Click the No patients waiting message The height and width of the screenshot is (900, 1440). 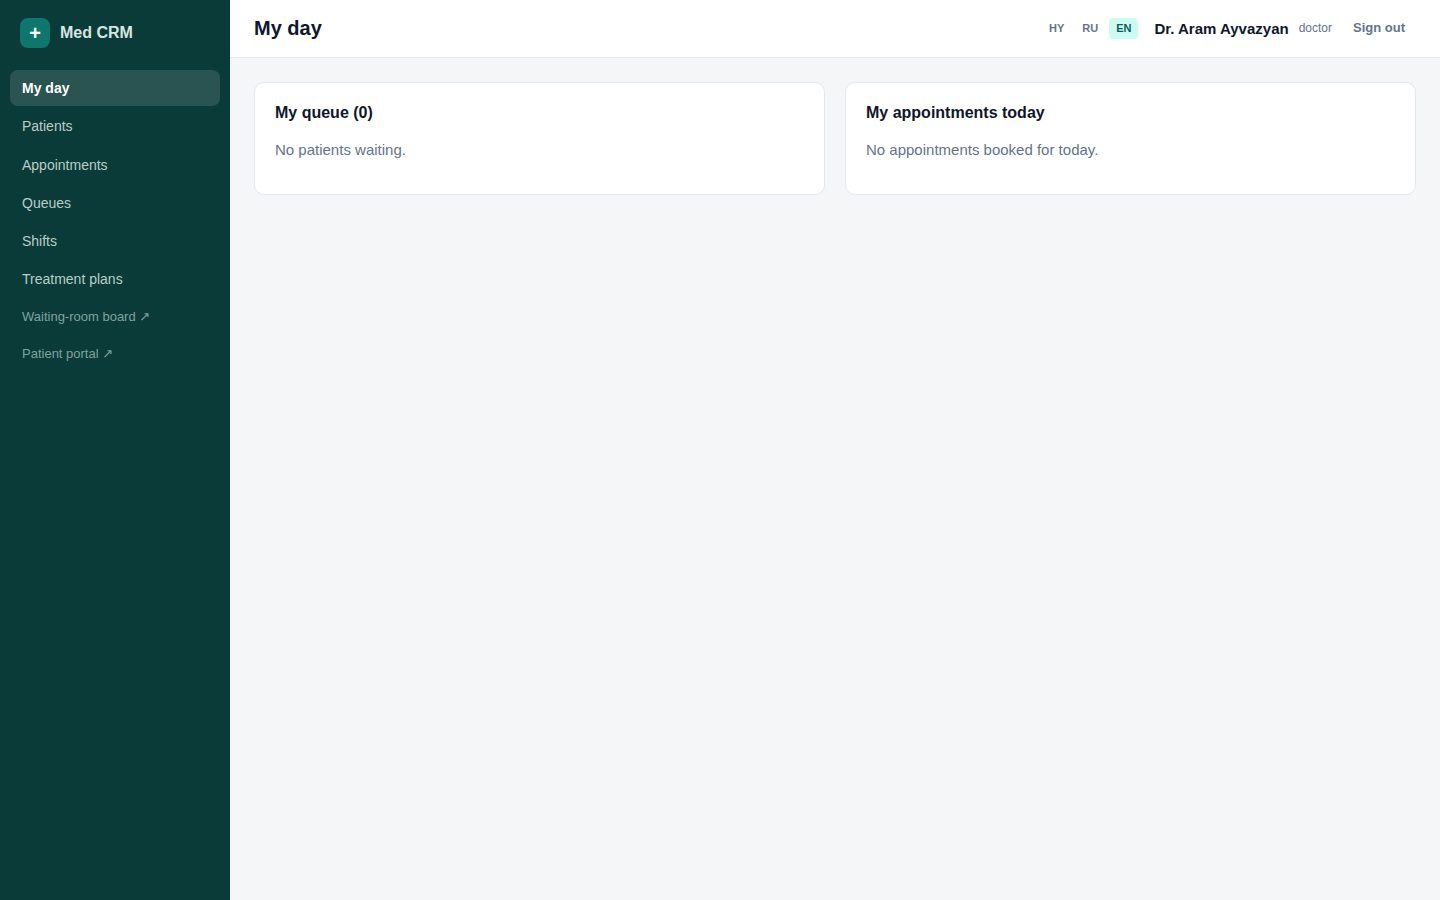[340, 150]
